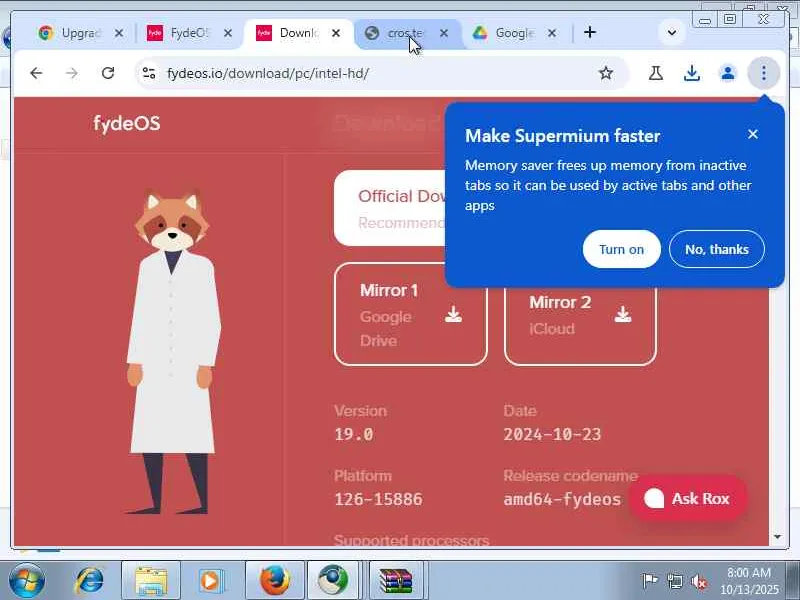
Task: Open Windows Media Player in taskbar
Action: pos(211,581)
